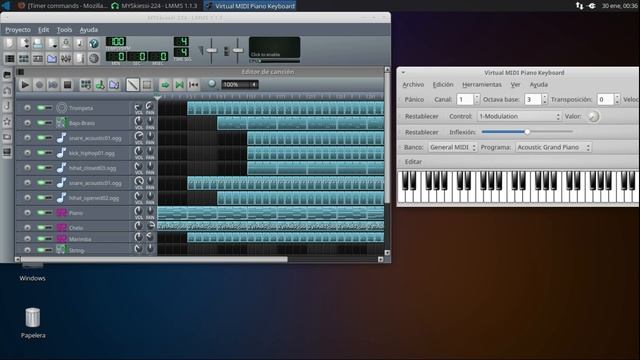640x360 pixels.
Task: Mute the Bajo Brass track
Action: [x=40, y=123]
